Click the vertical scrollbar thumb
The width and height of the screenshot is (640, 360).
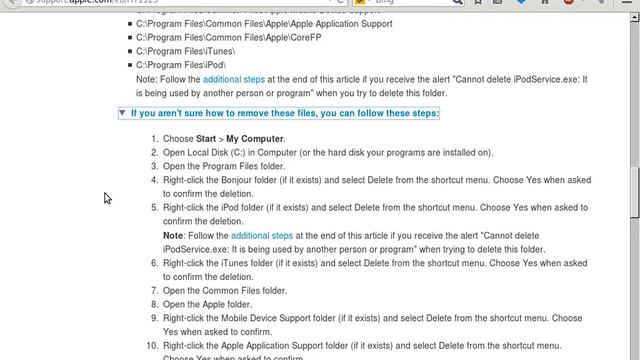pyautogui.click(x=634, y=193)
